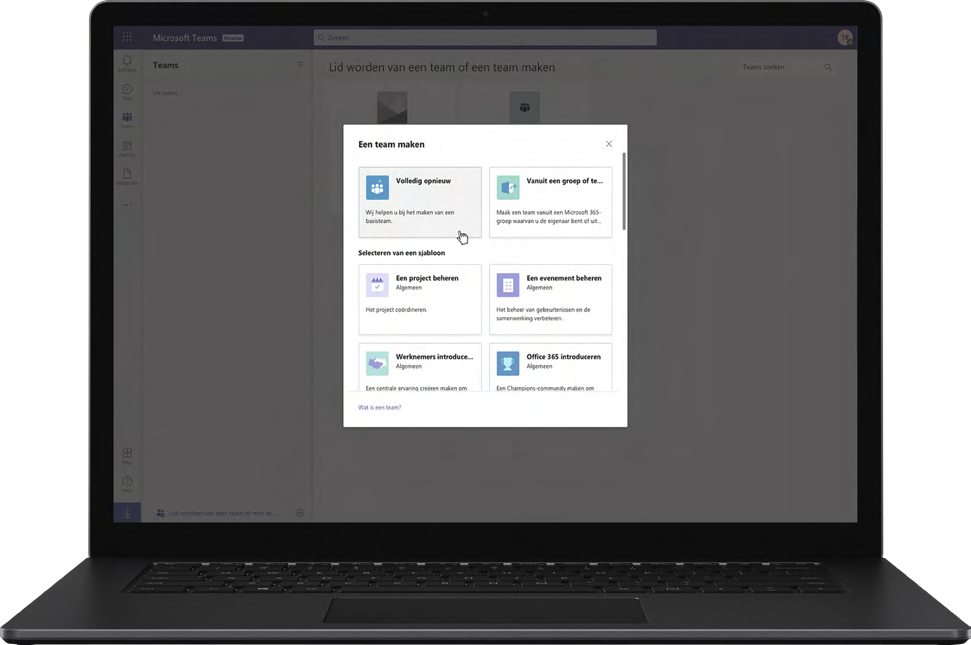Click the 'Lid worden van een team' footer text

pyautogui.click(x=221, y=513)
